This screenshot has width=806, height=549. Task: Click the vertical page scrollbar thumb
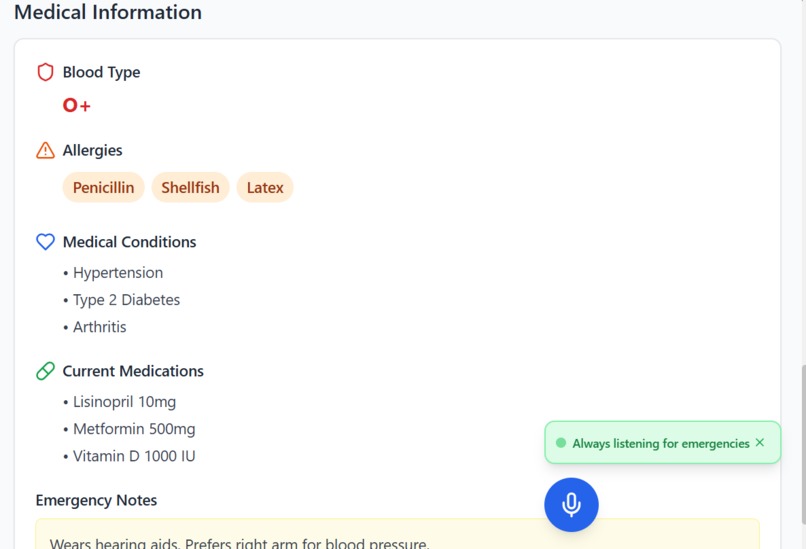point(802,445)
